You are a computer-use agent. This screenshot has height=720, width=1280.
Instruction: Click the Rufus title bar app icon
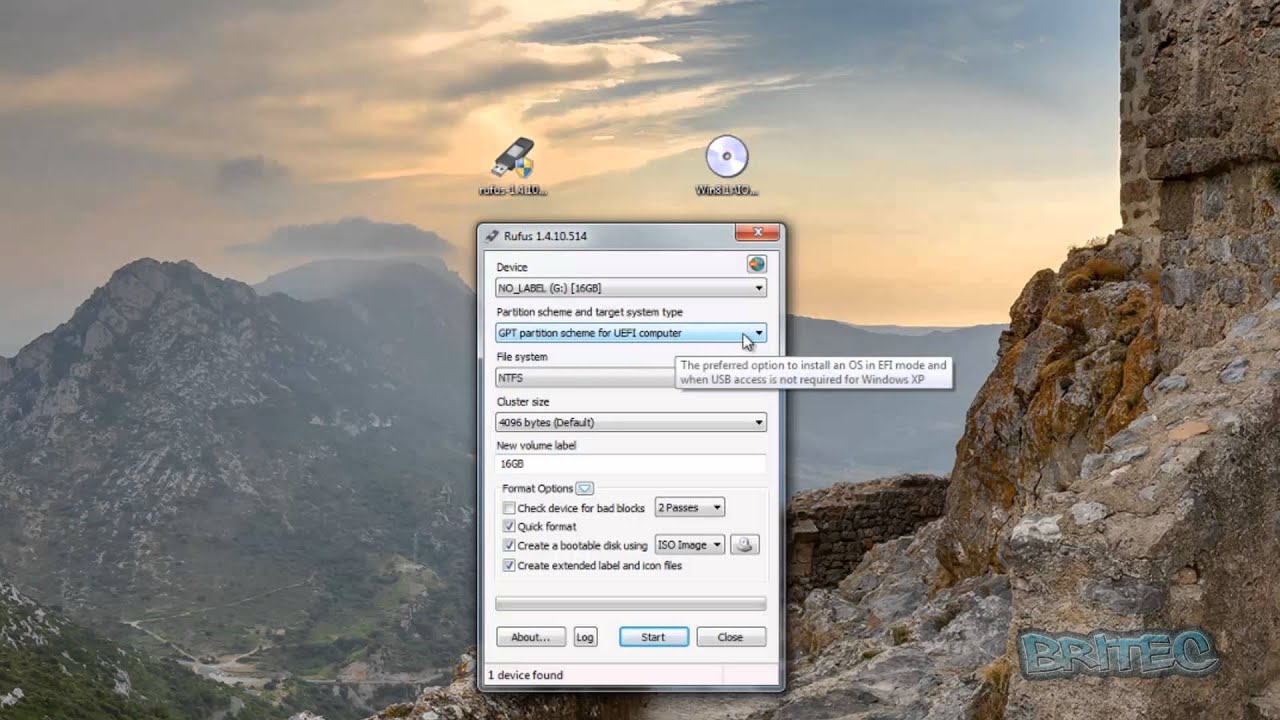click(x=491, y=236)
